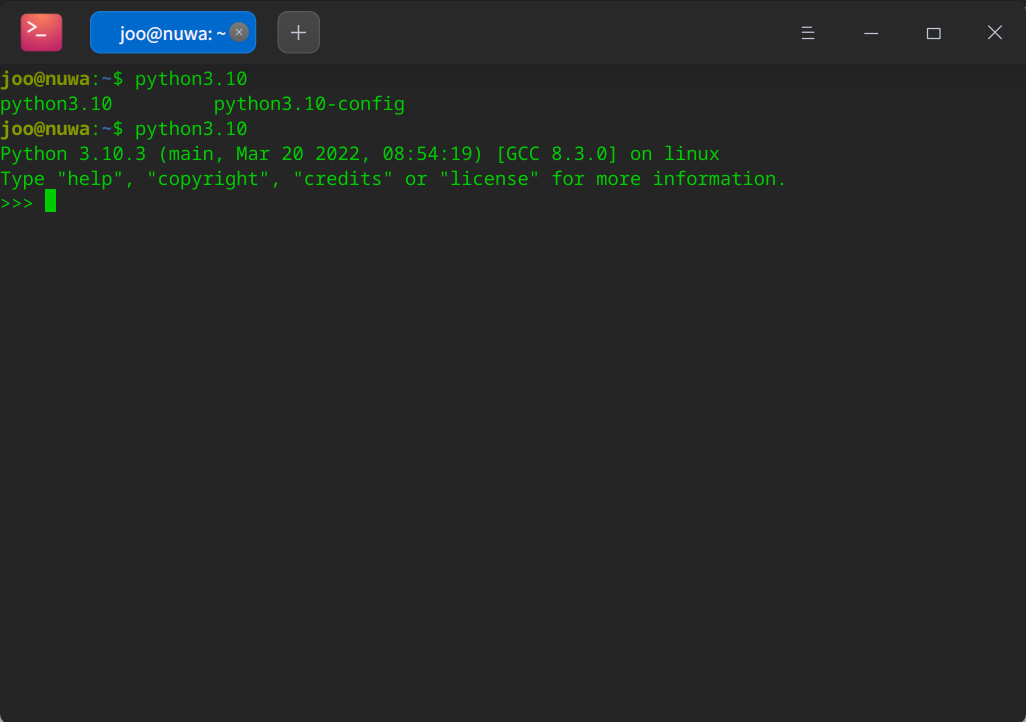
Task: Close the joo@nuwa terminal tab
Action: pyautogui.click(x=238, y=31)
